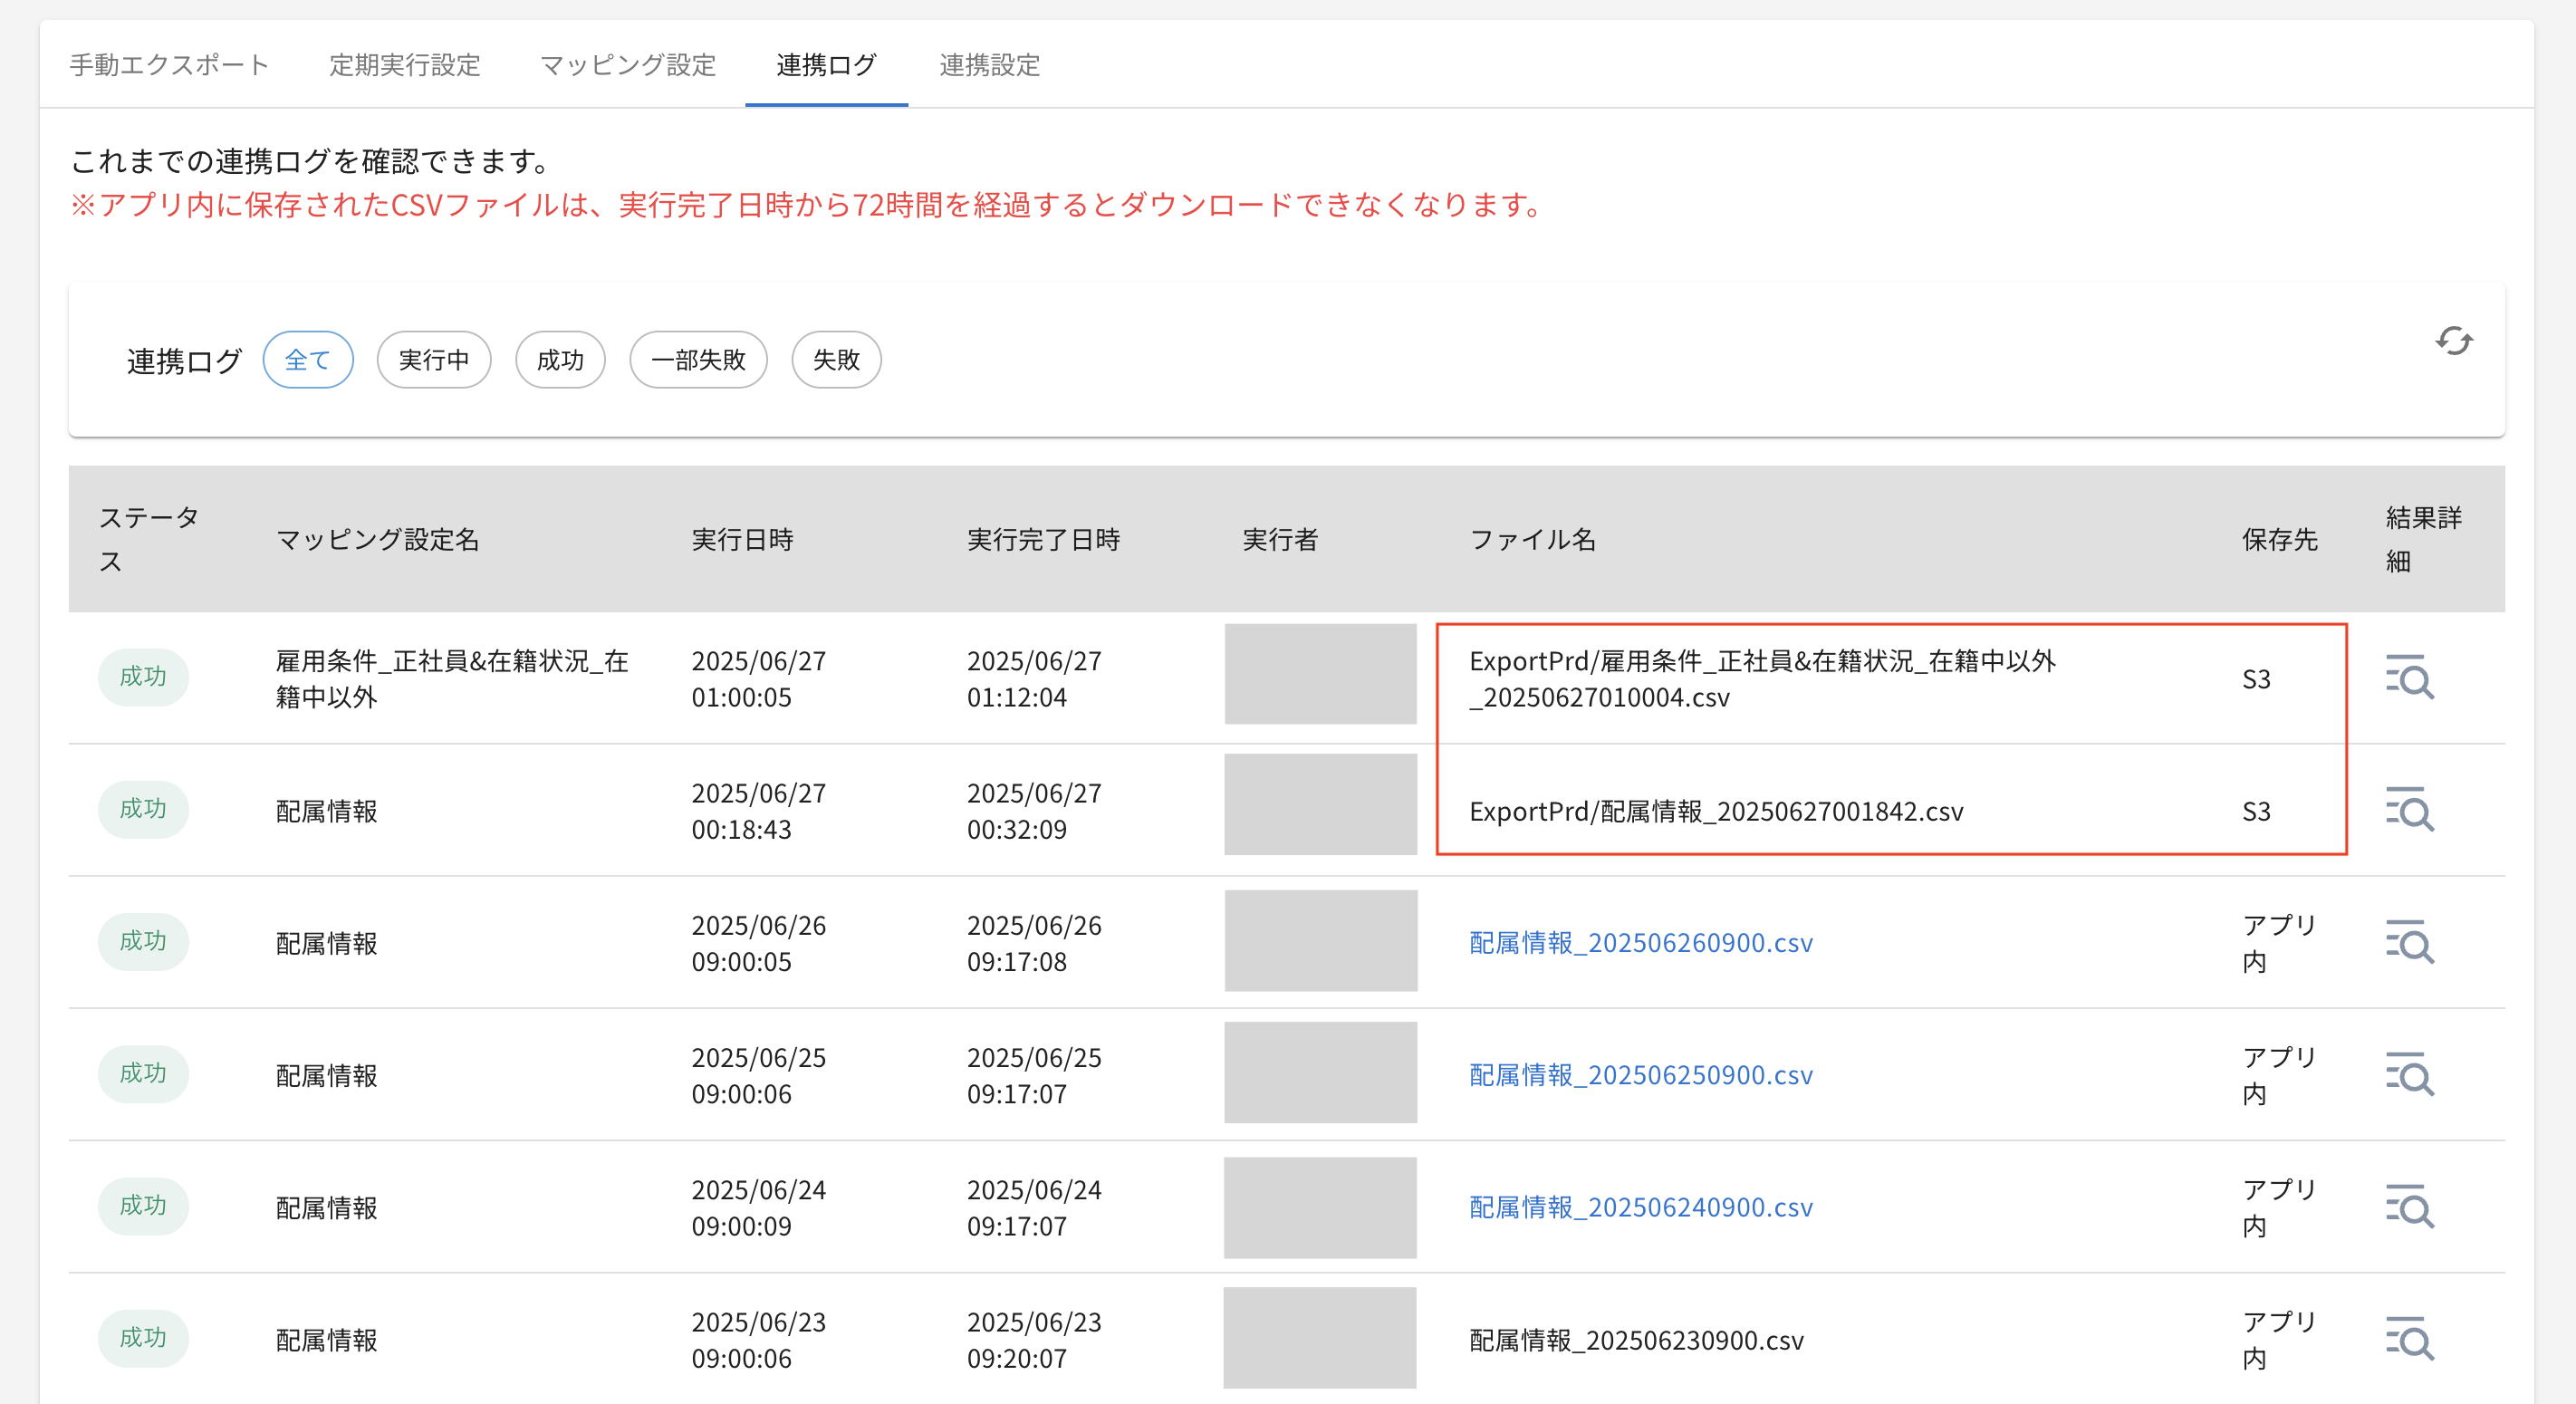Screen dimensions: 2576x1404
Task: Open result details for the 2025/06/25 row
Action: click(x=2409, y=1074)
